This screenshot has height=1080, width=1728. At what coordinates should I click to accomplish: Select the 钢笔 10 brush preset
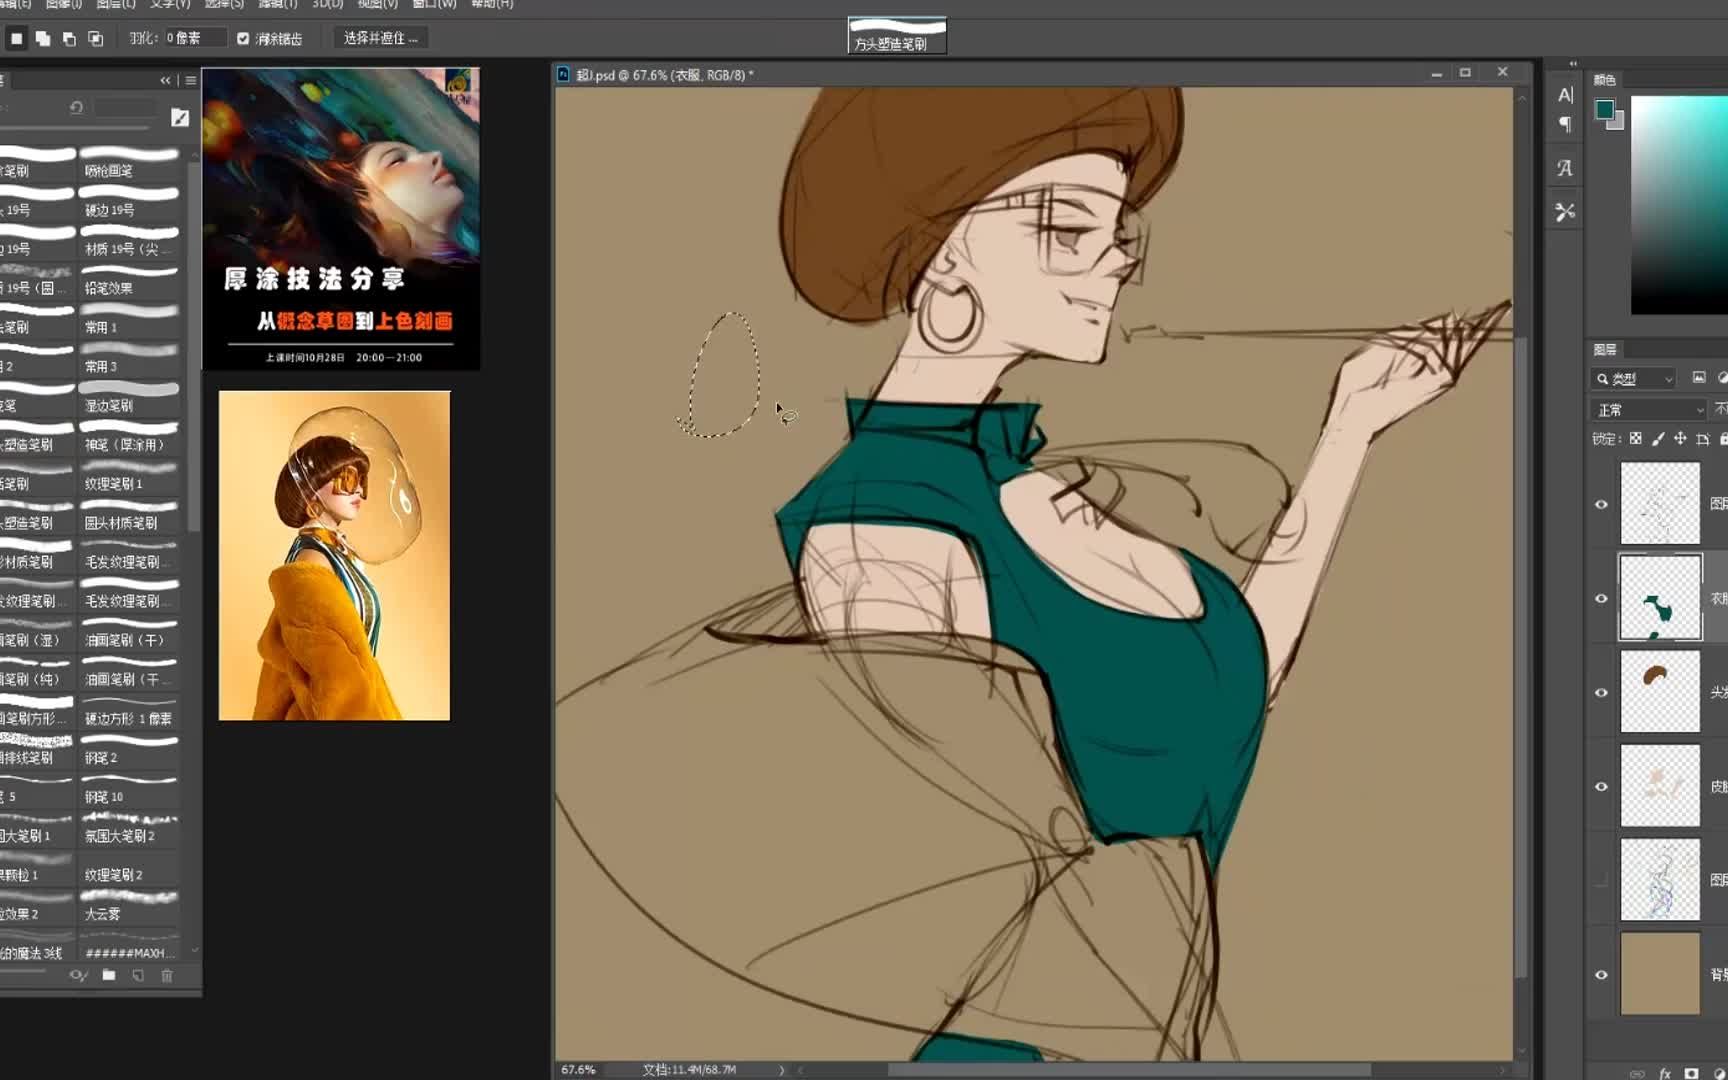coord(129,787)
